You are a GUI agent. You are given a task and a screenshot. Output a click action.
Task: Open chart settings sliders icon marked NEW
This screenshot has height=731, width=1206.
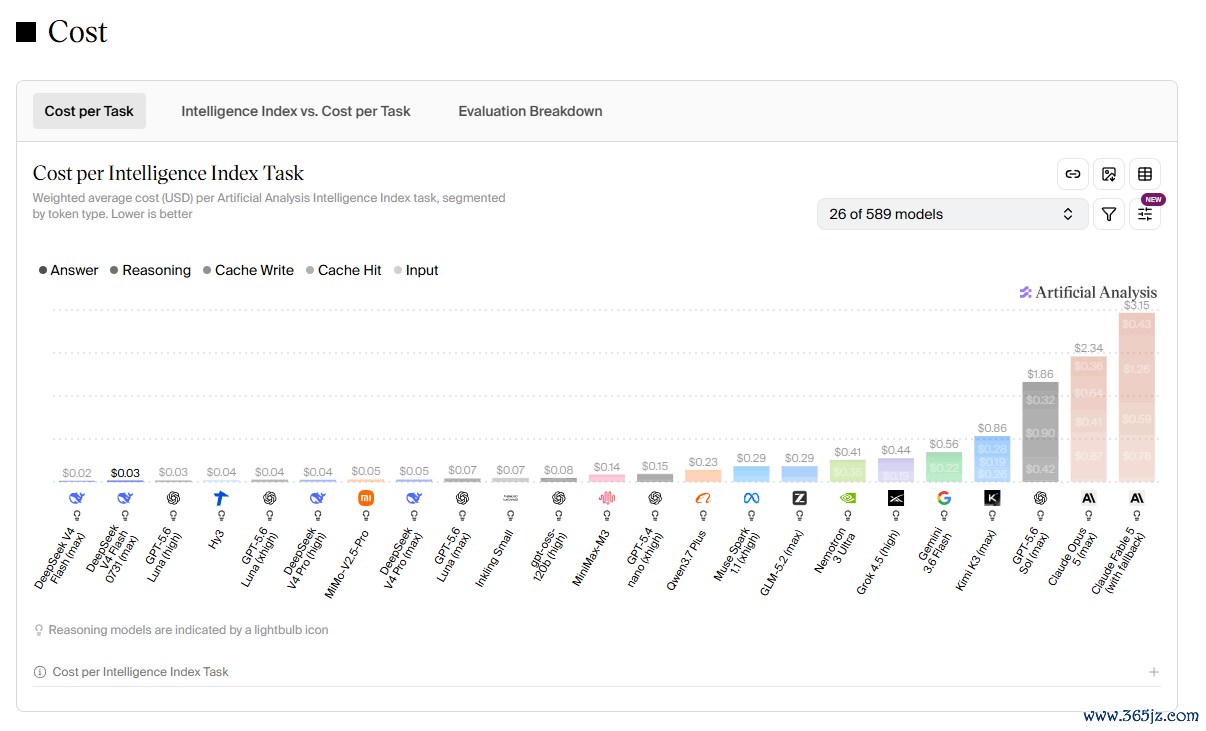(1145, 214)
